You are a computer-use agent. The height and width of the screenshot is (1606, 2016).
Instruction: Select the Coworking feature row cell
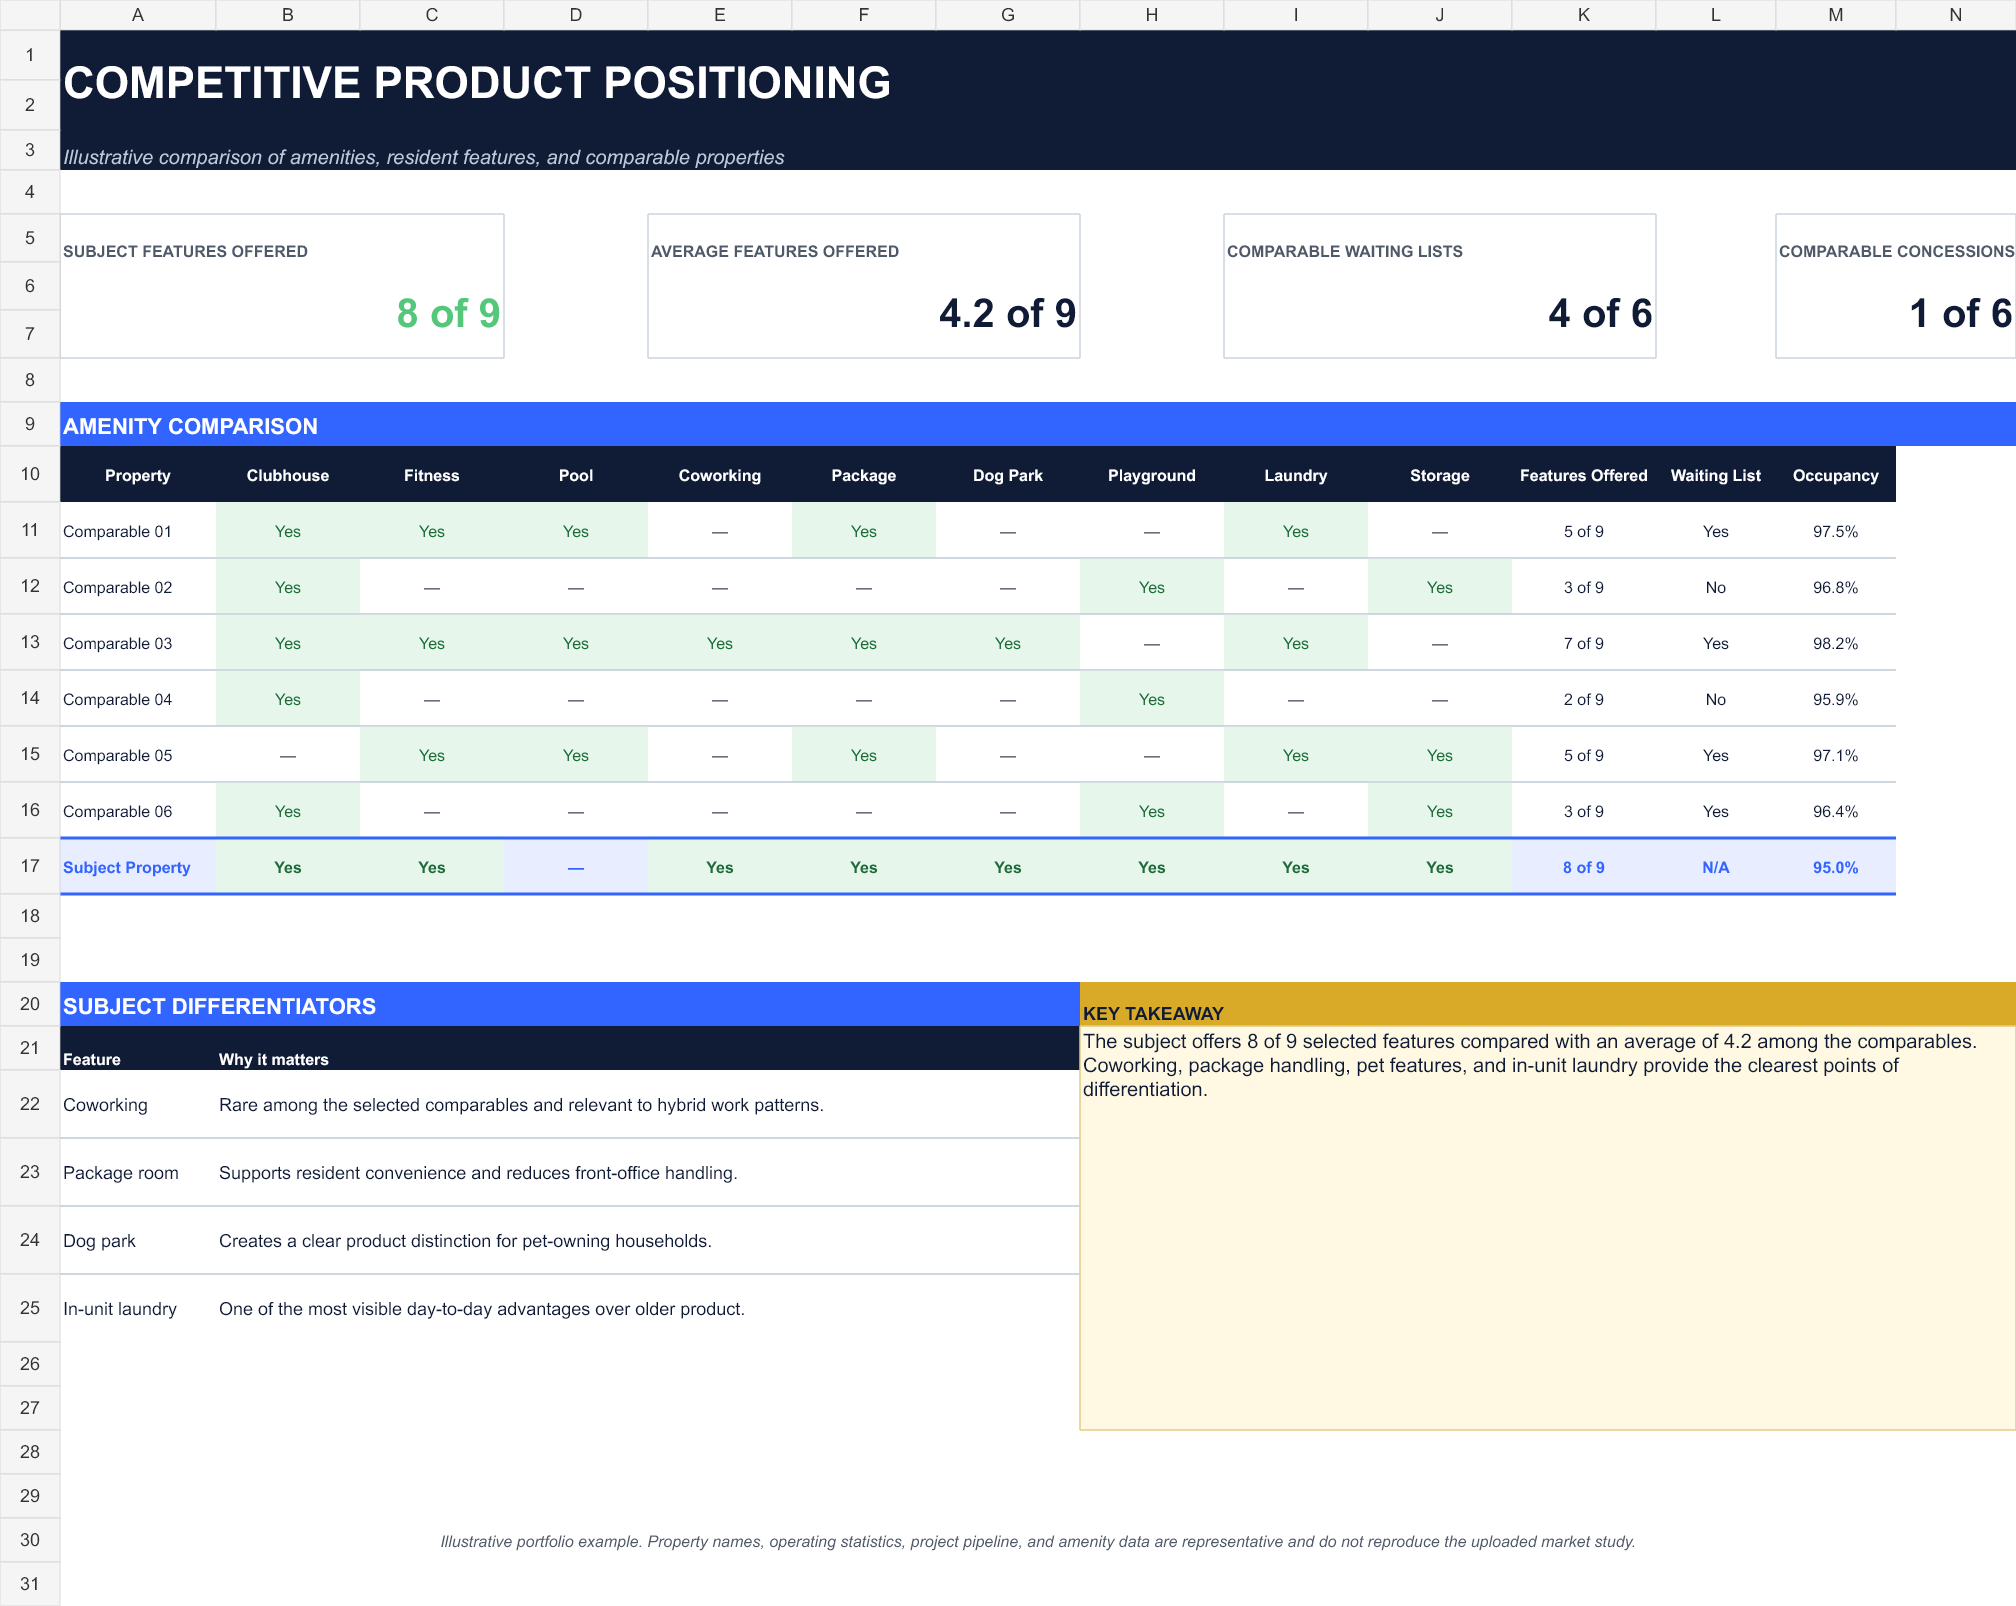138,1104
